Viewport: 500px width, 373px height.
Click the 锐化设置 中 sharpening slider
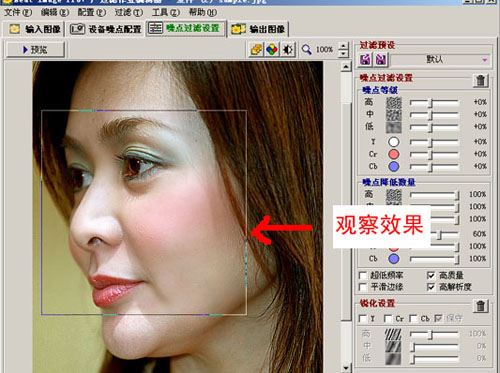point(434,347)
